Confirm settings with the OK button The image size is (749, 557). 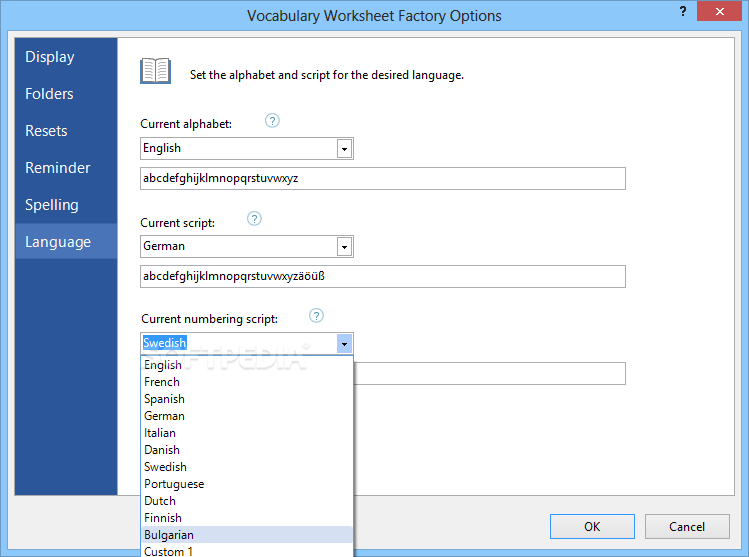click(x=592, y=526)
